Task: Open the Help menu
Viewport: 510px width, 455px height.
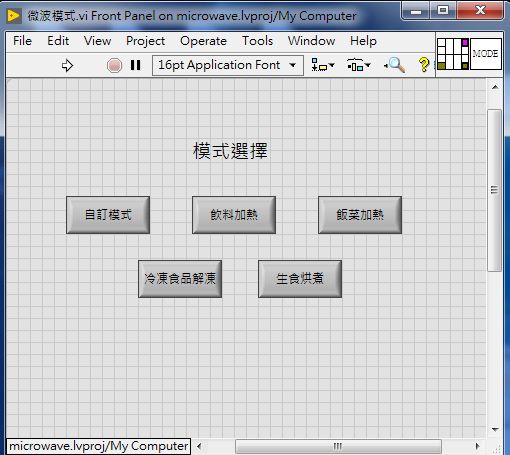Action: pyautogui.click(x=363, y=41)
